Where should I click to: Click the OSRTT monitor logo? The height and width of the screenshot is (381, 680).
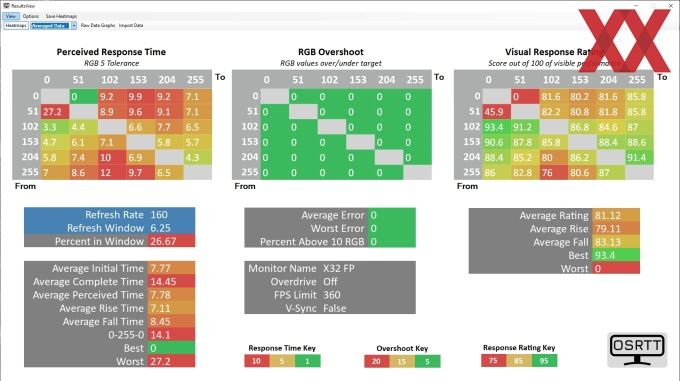click(x=637, y=349)
